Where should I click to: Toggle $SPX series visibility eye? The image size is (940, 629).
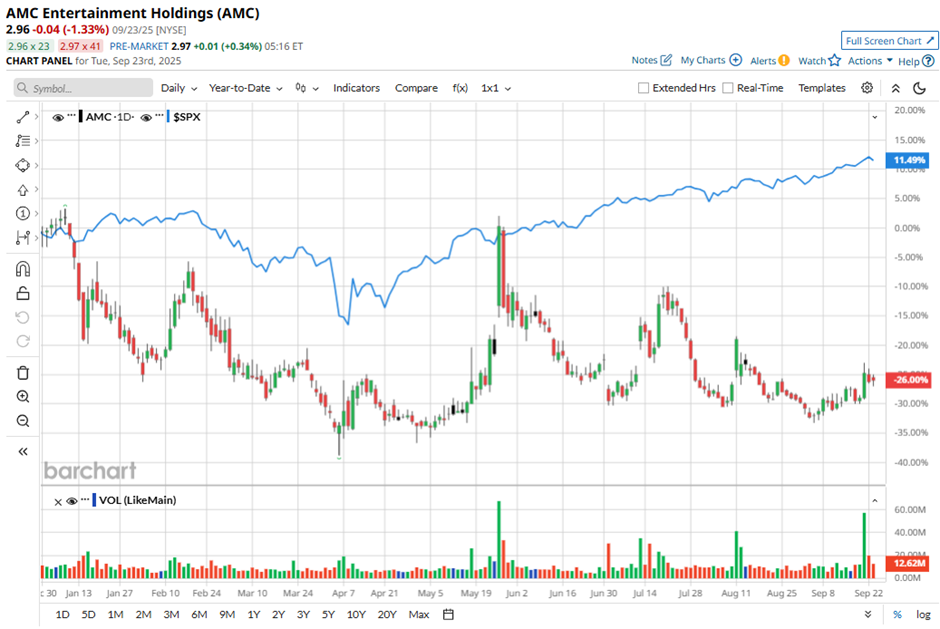[x=146, y=118]
